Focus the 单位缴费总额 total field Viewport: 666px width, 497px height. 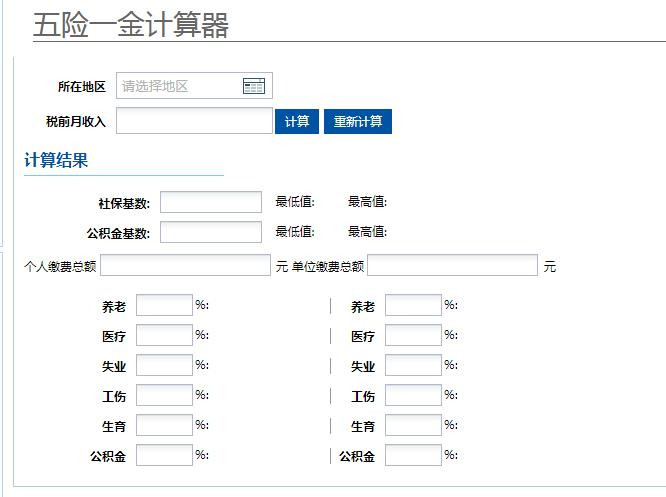(x=452, y=265)
